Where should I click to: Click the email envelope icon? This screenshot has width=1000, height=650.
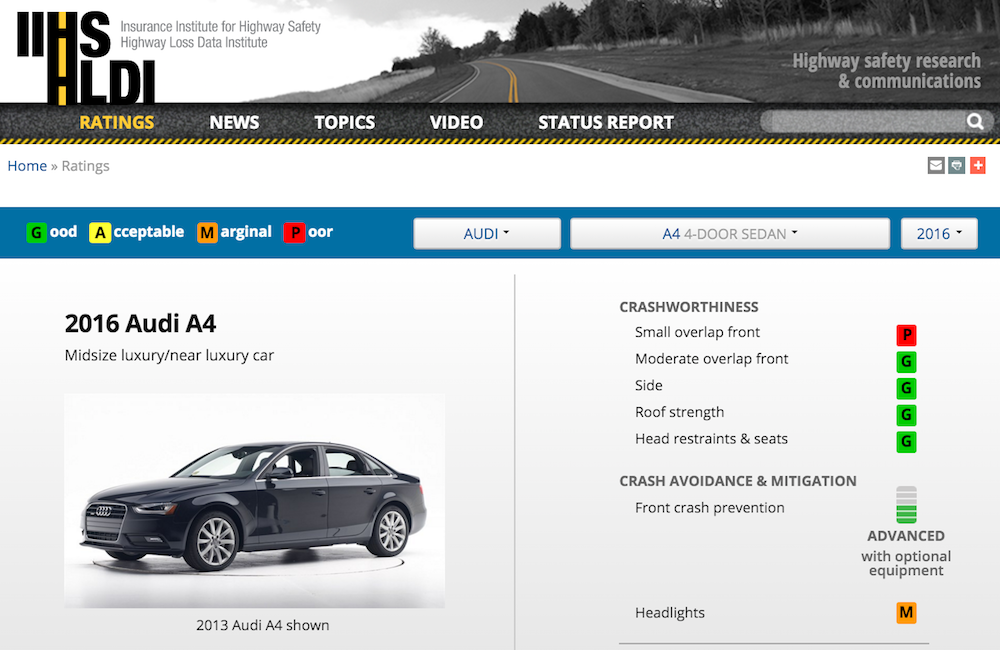pyautogui.click(x=936, y=166)
